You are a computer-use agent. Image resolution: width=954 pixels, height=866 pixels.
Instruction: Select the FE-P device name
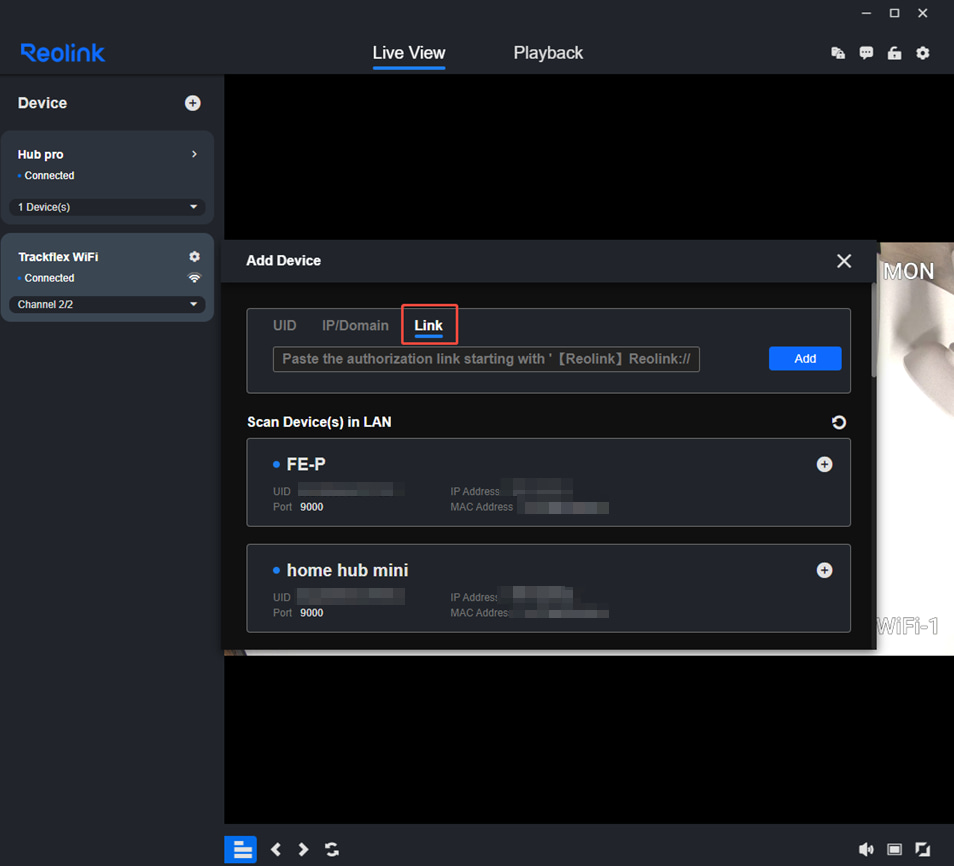[x=306, y=464]
